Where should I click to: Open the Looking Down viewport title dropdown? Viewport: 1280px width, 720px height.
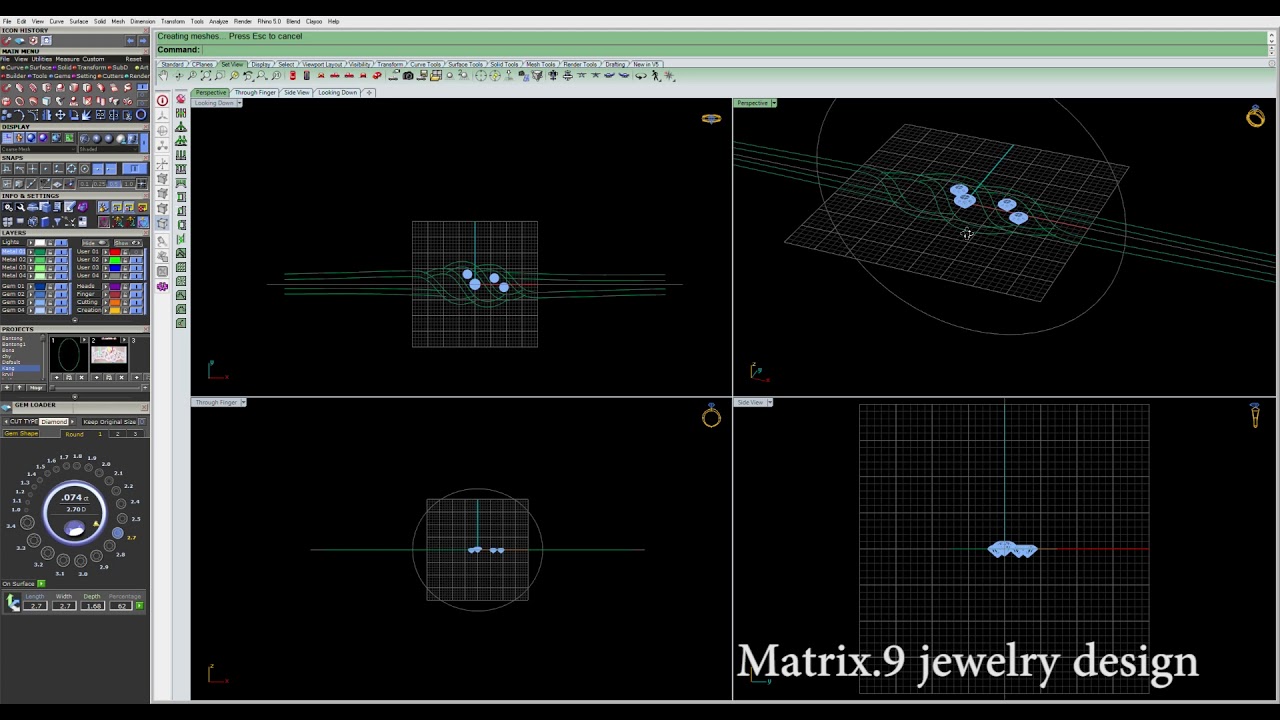pos(240,103)
